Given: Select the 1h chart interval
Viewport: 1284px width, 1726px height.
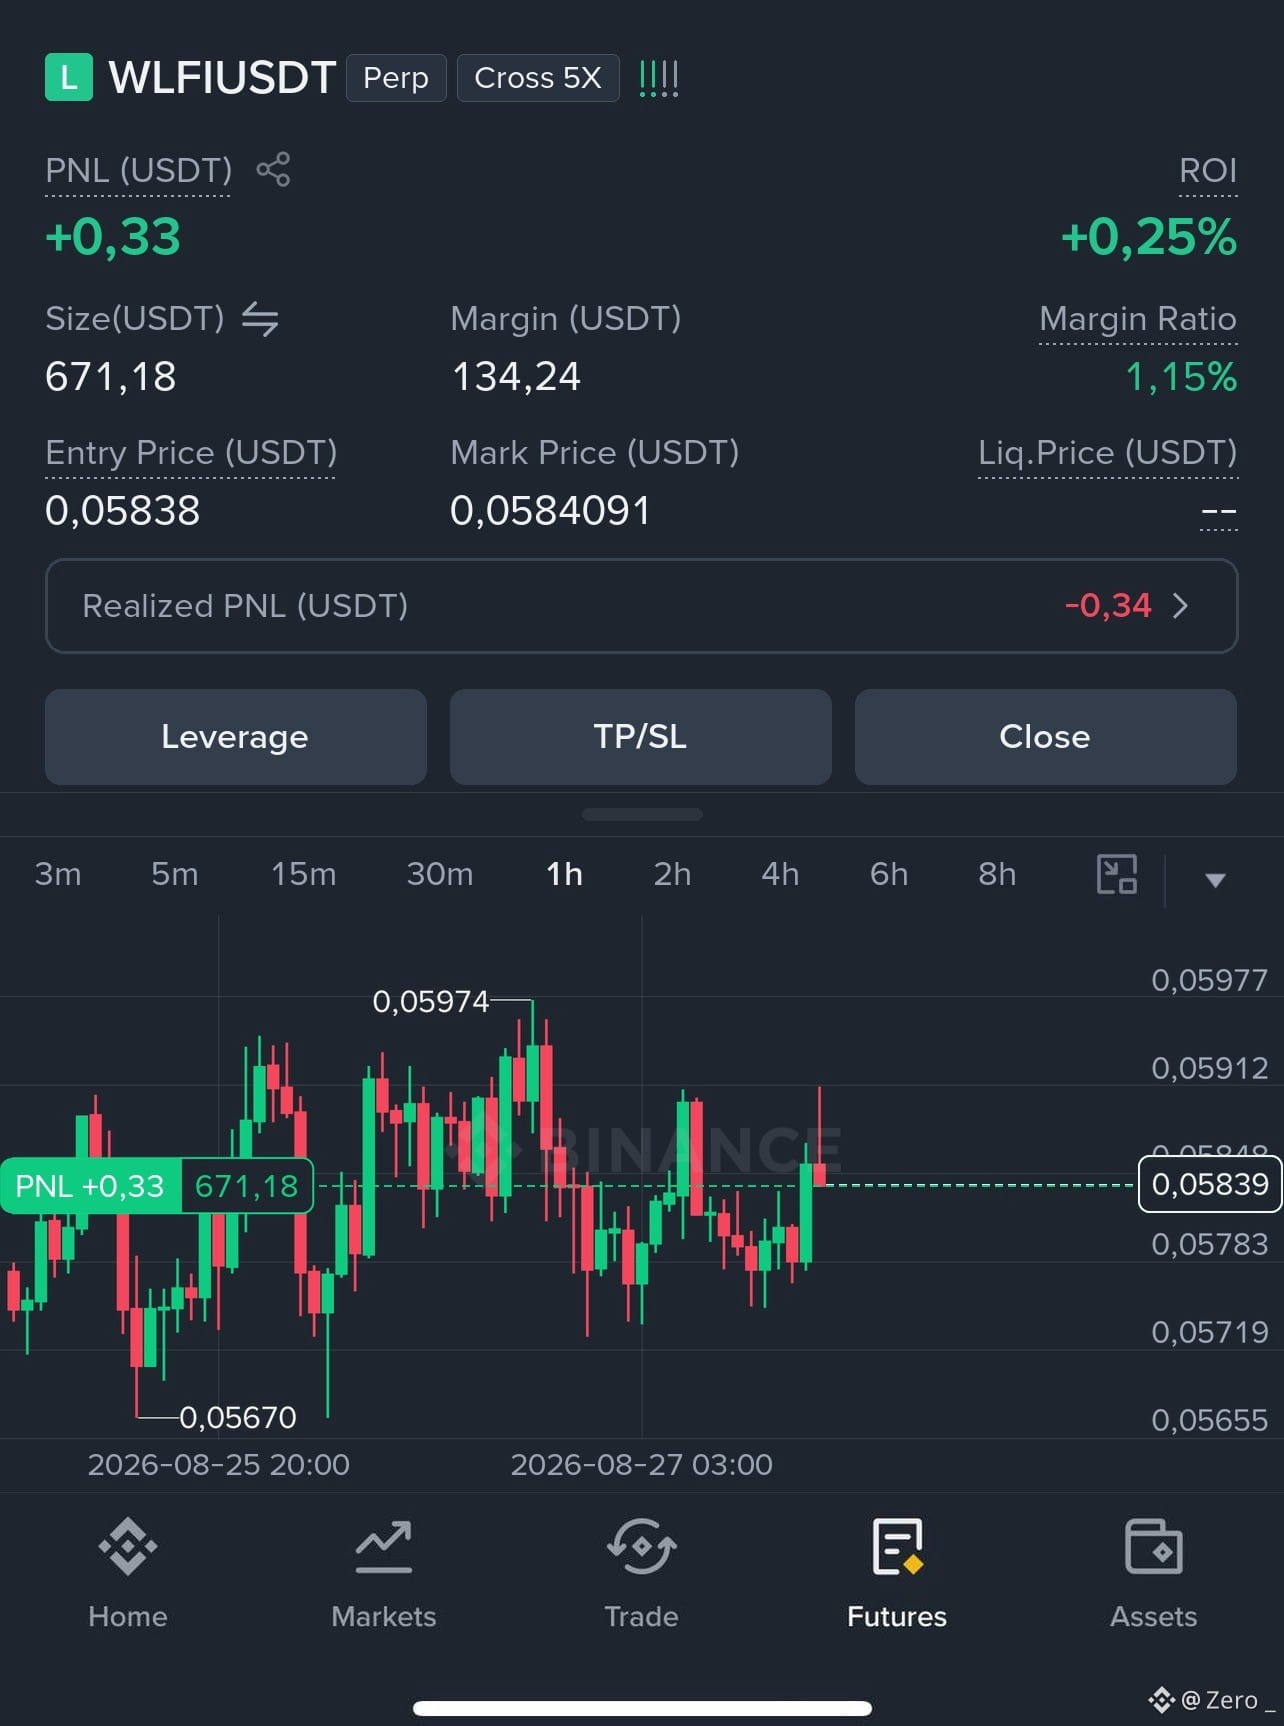Looking at the screenshot, I should (564, 874).
